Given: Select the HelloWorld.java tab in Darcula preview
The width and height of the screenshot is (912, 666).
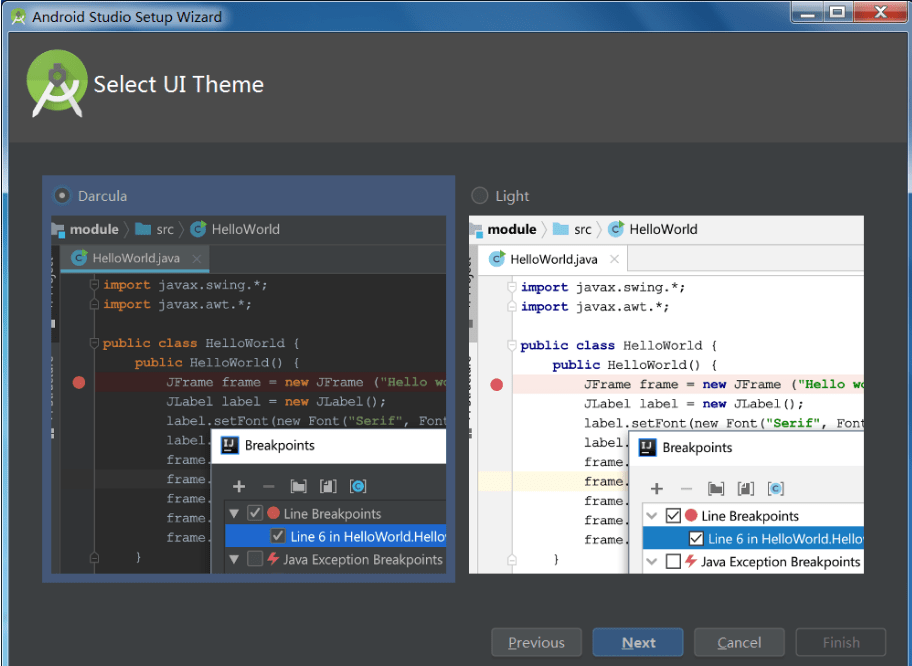Looking at the screenshot, I should pyautogui.click(x=135, y=258).
